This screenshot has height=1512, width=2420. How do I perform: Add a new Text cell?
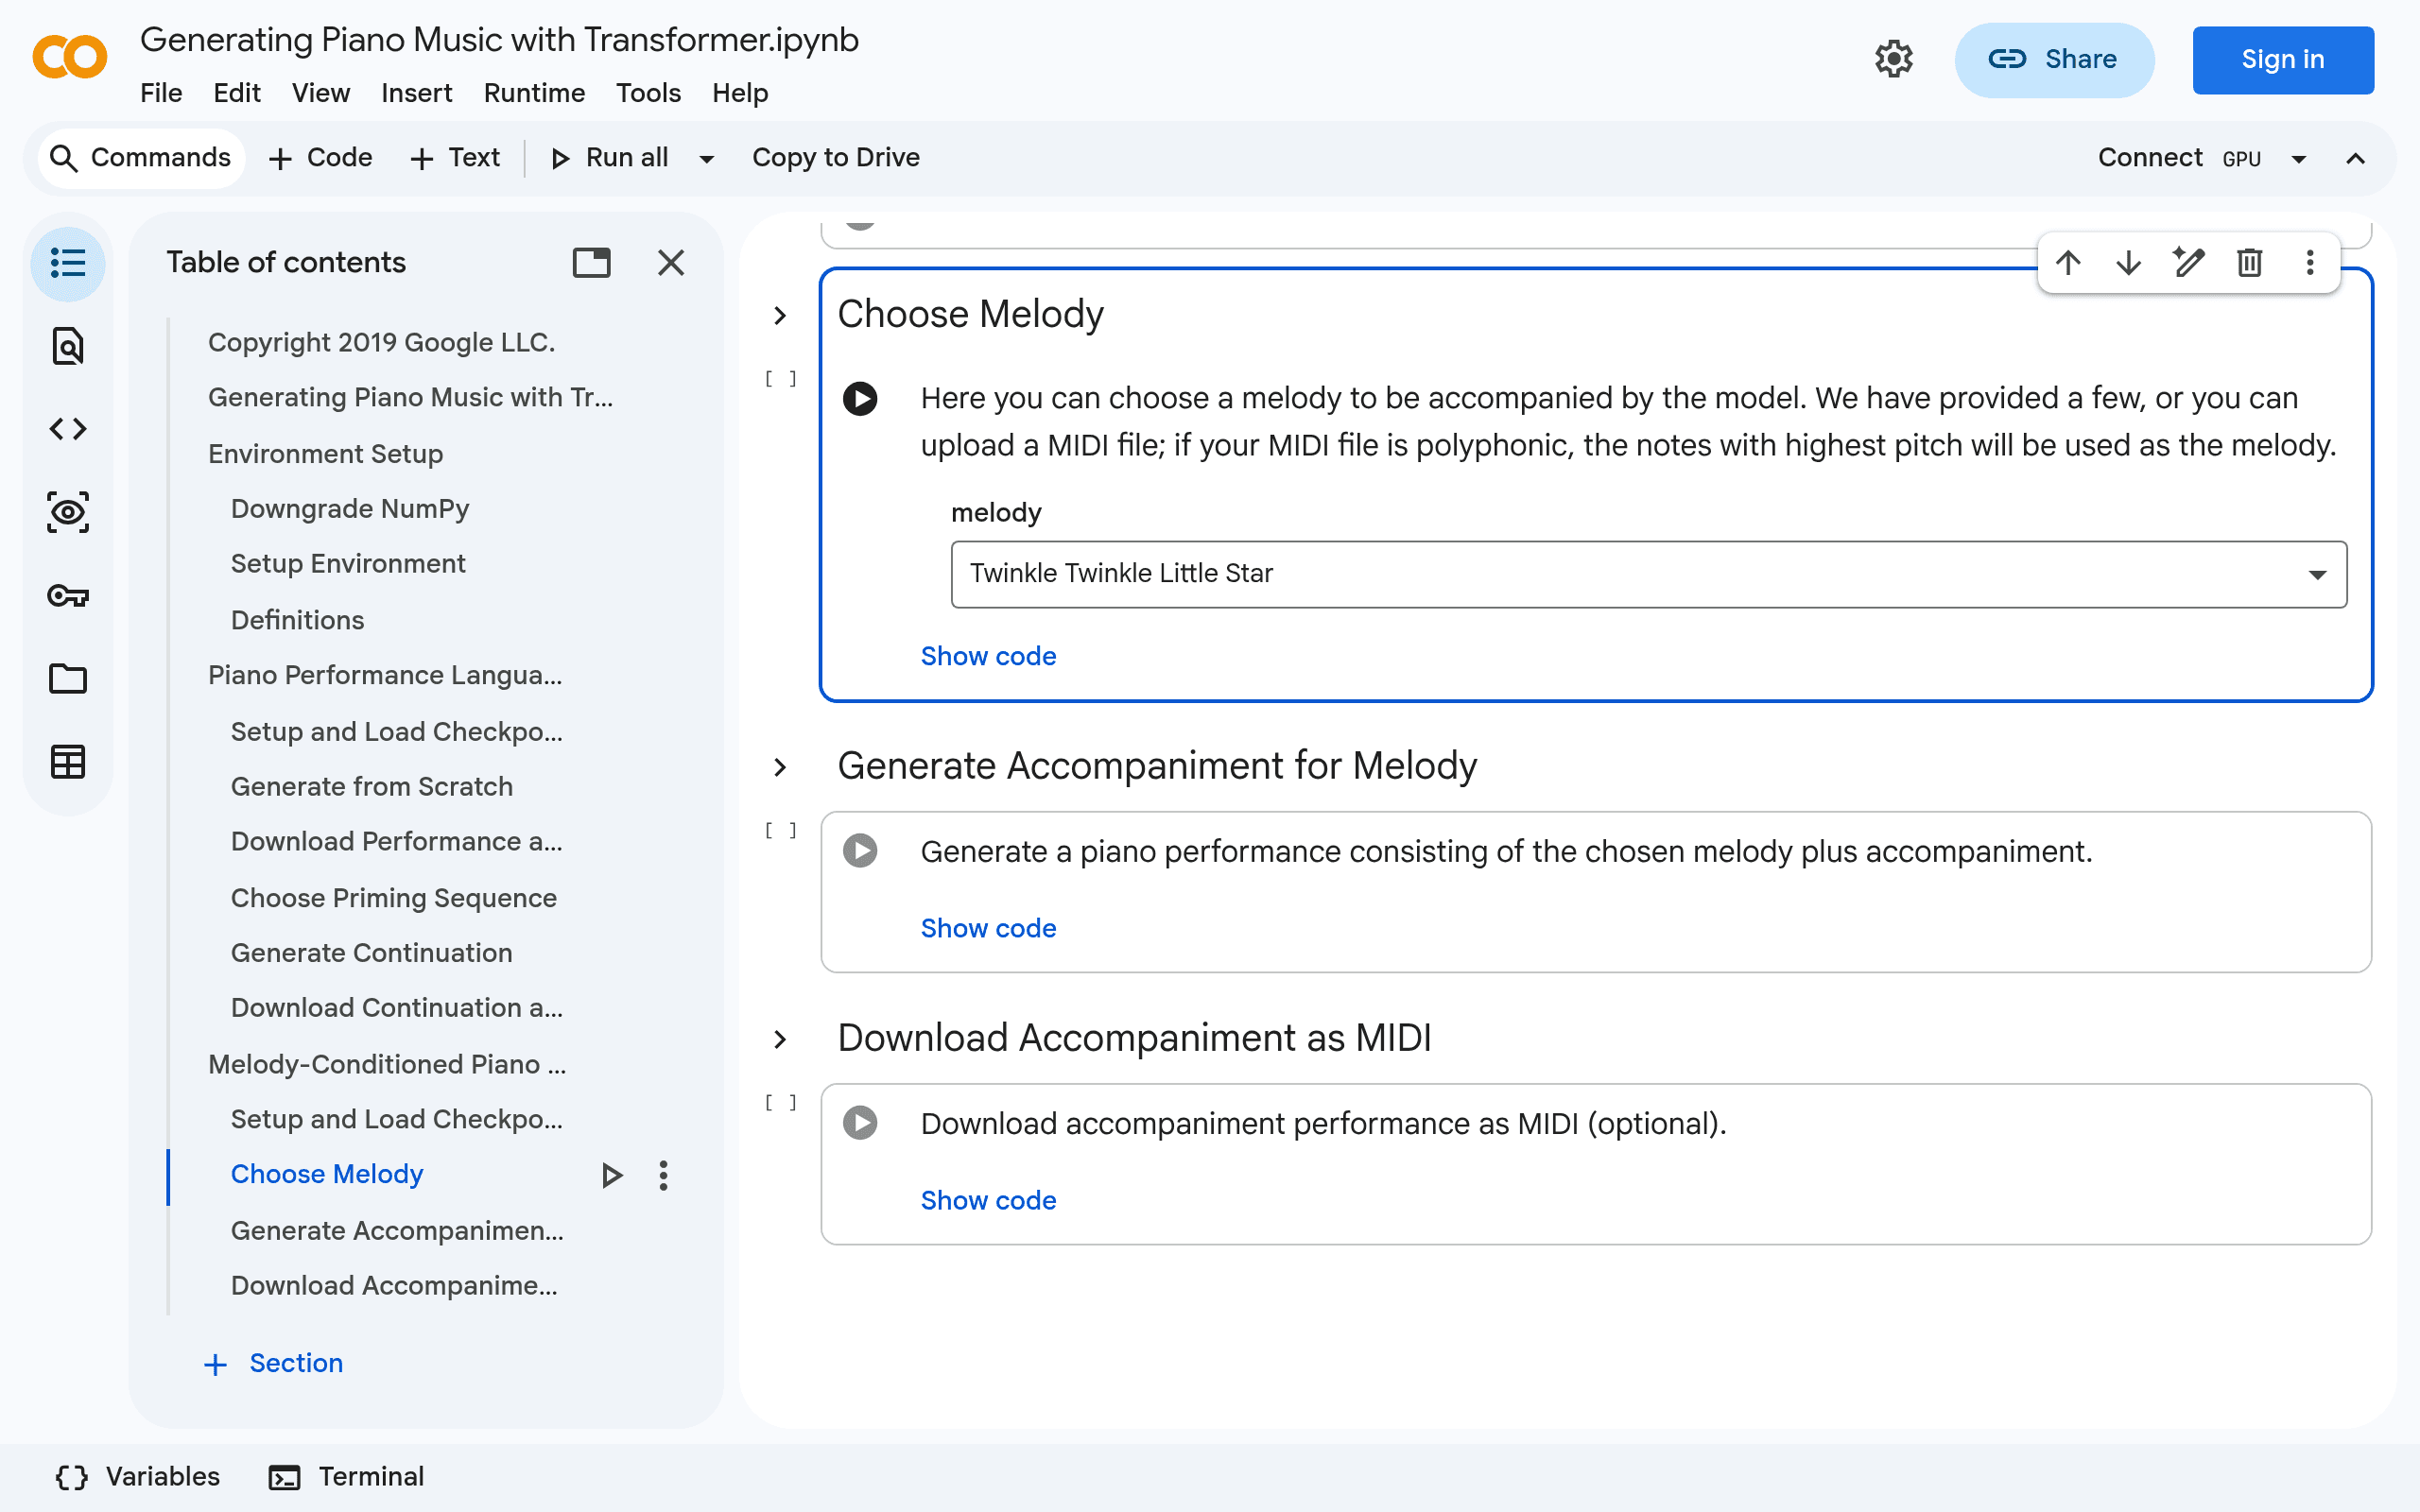tap(454, 158)
